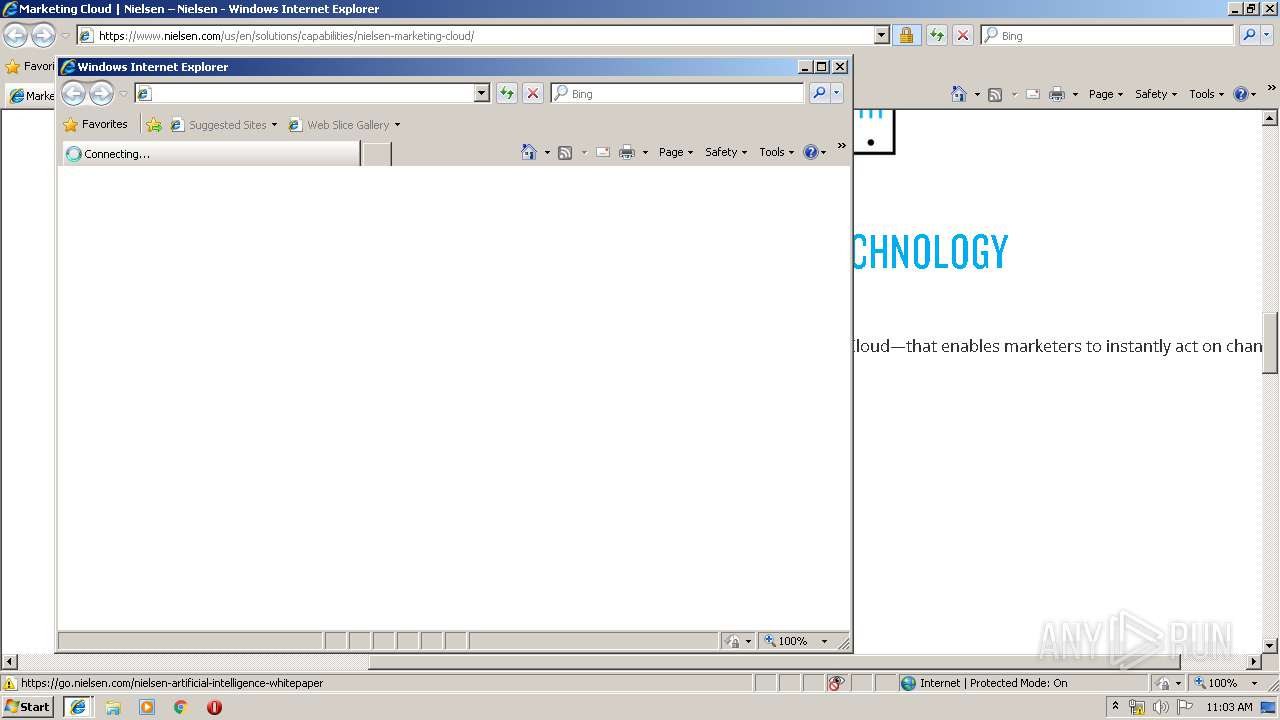
Task: Open Page menu in the Nielsen window
Action: pyautogui.click(x=1106, y=94)
